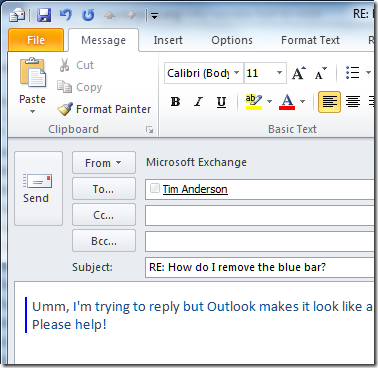Screen dimensions: 378x368
Task: Toggle Bold formatting
Action: [175, 102]
